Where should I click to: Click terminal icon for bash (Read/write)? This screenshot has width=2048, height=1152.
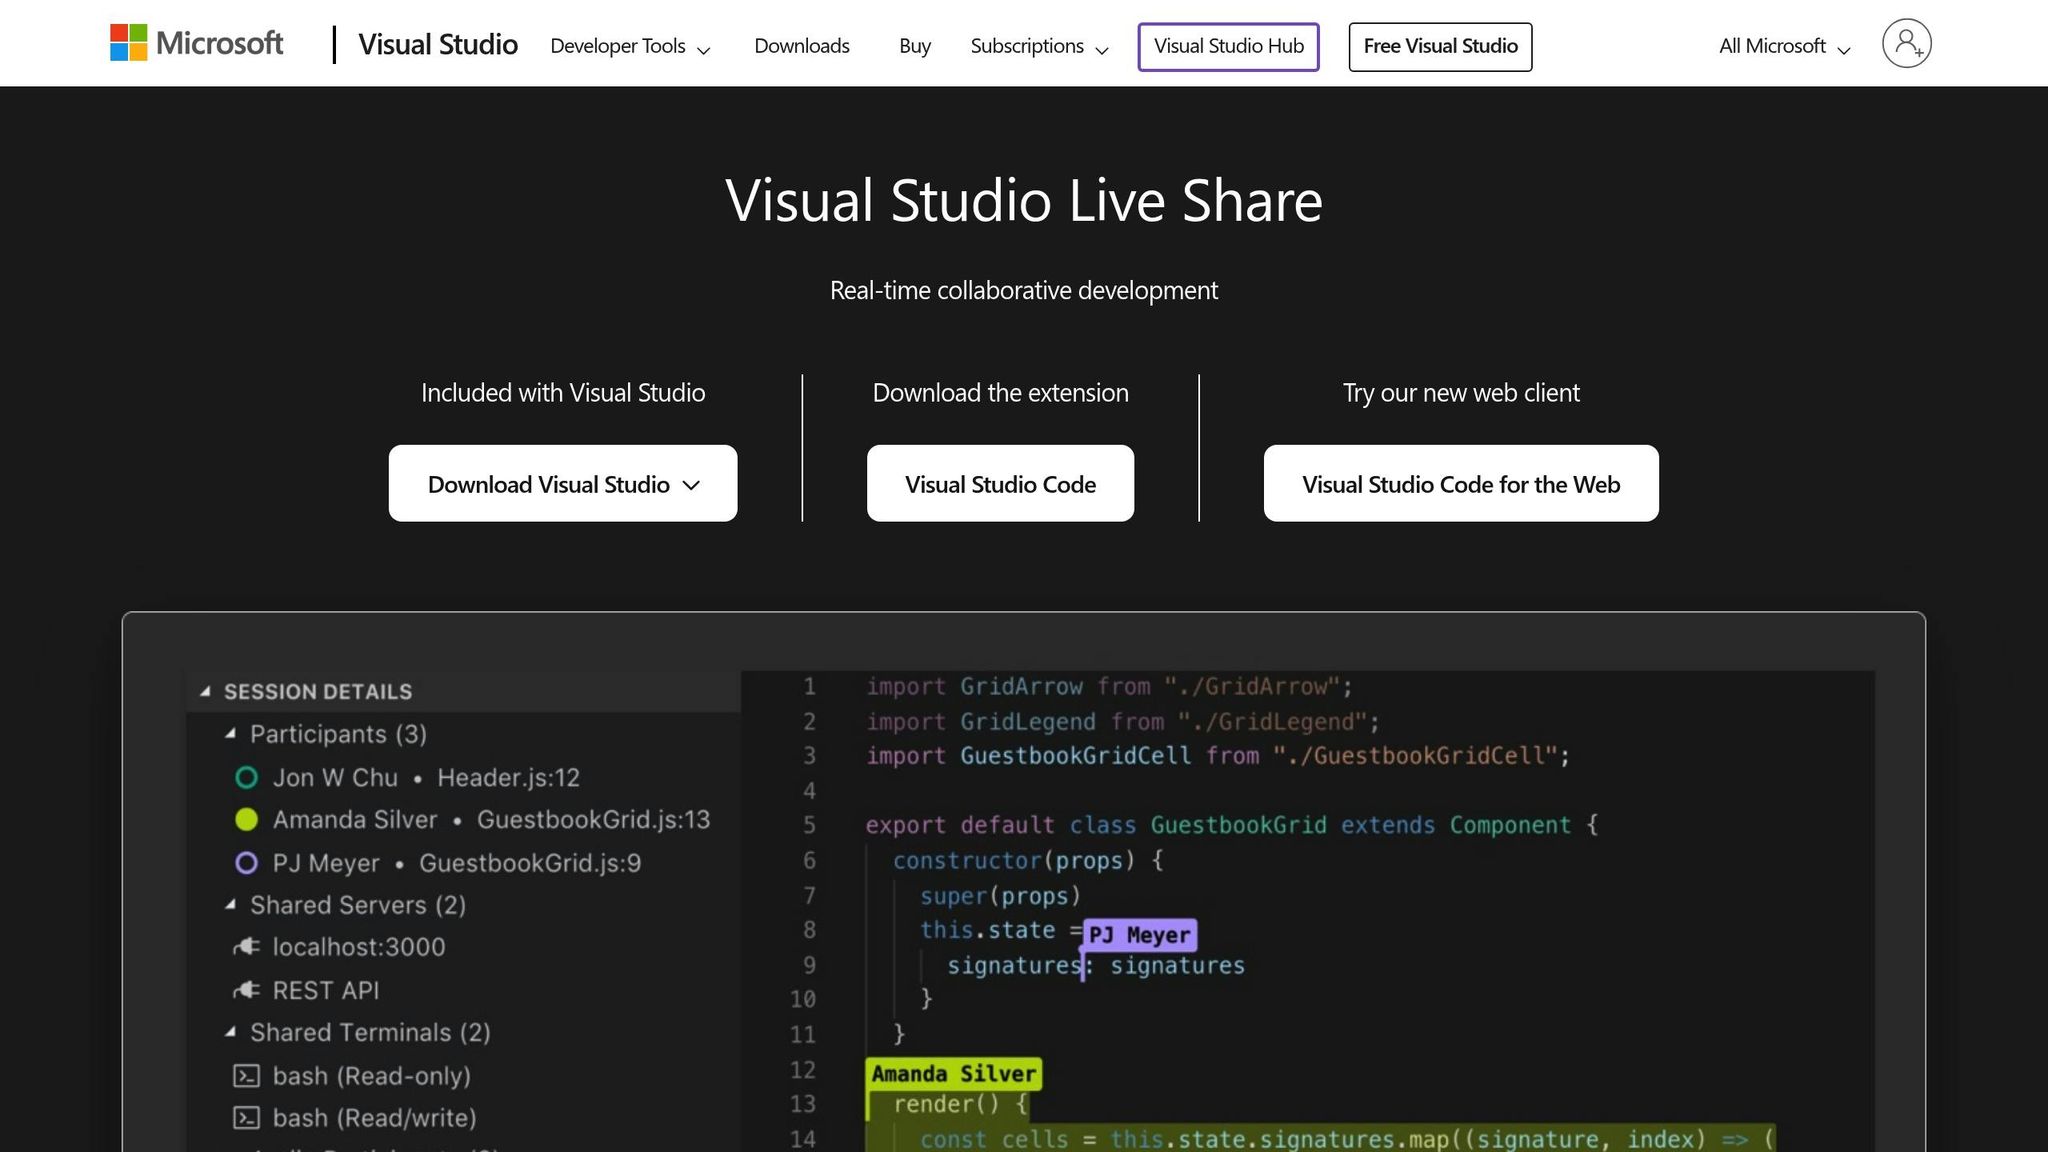[246, 1118]
